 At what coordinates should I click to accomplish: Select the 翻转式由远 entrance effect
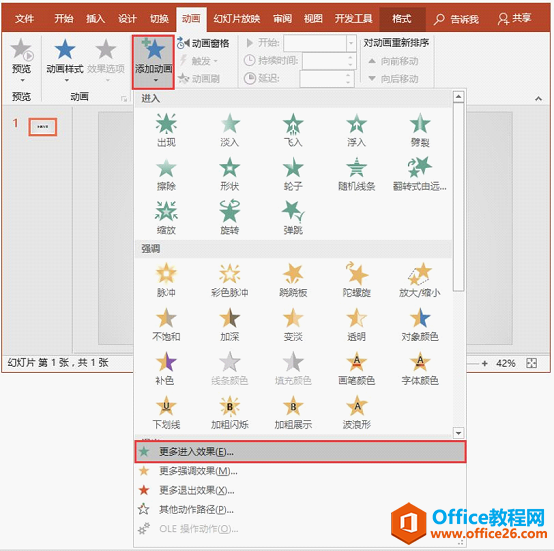[x=420, y=174]
